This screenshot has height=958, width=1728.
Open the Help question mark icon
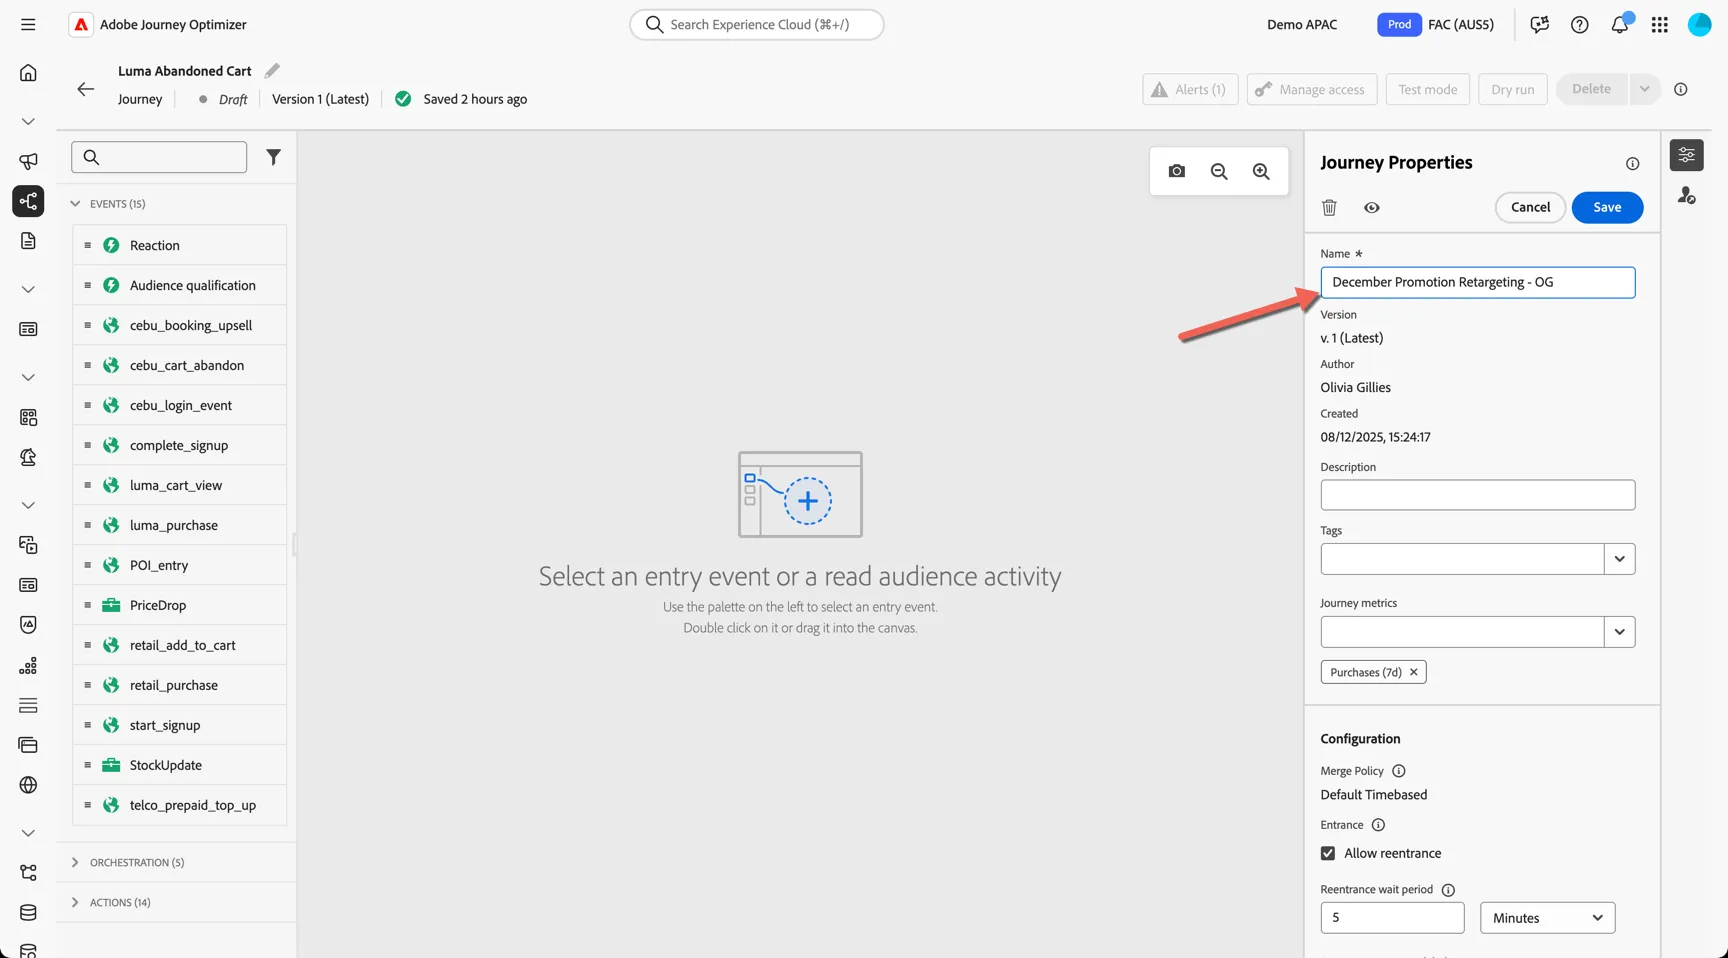pos(1580,24)
